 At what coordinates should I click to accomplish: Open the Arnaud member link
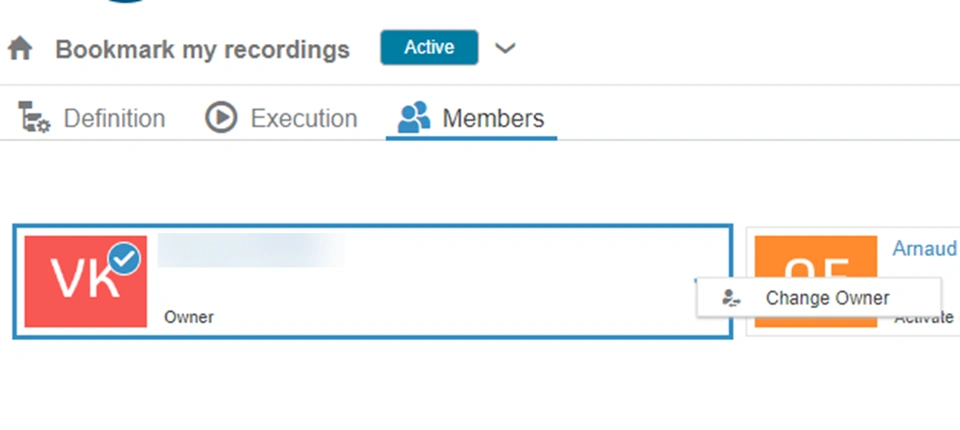(x=926, y=248)
